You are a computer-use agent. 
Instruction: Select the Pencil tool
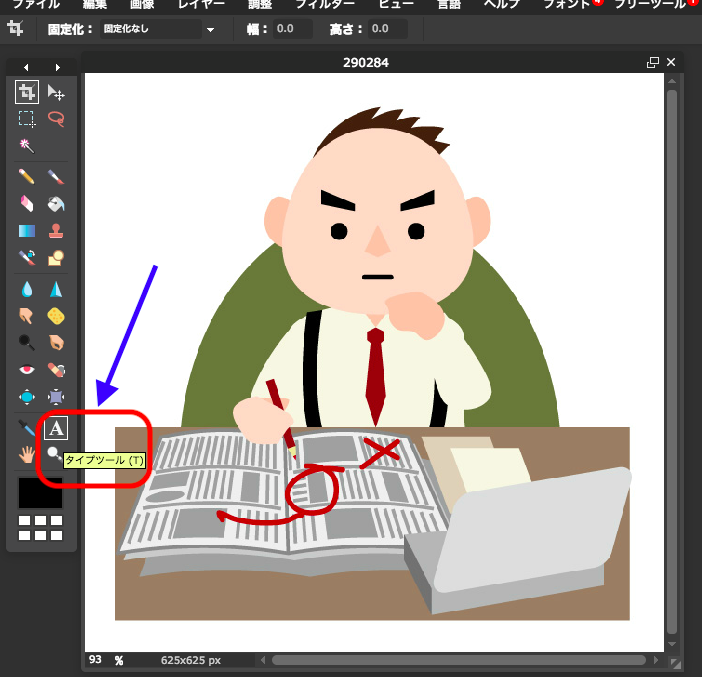[27, 177]
